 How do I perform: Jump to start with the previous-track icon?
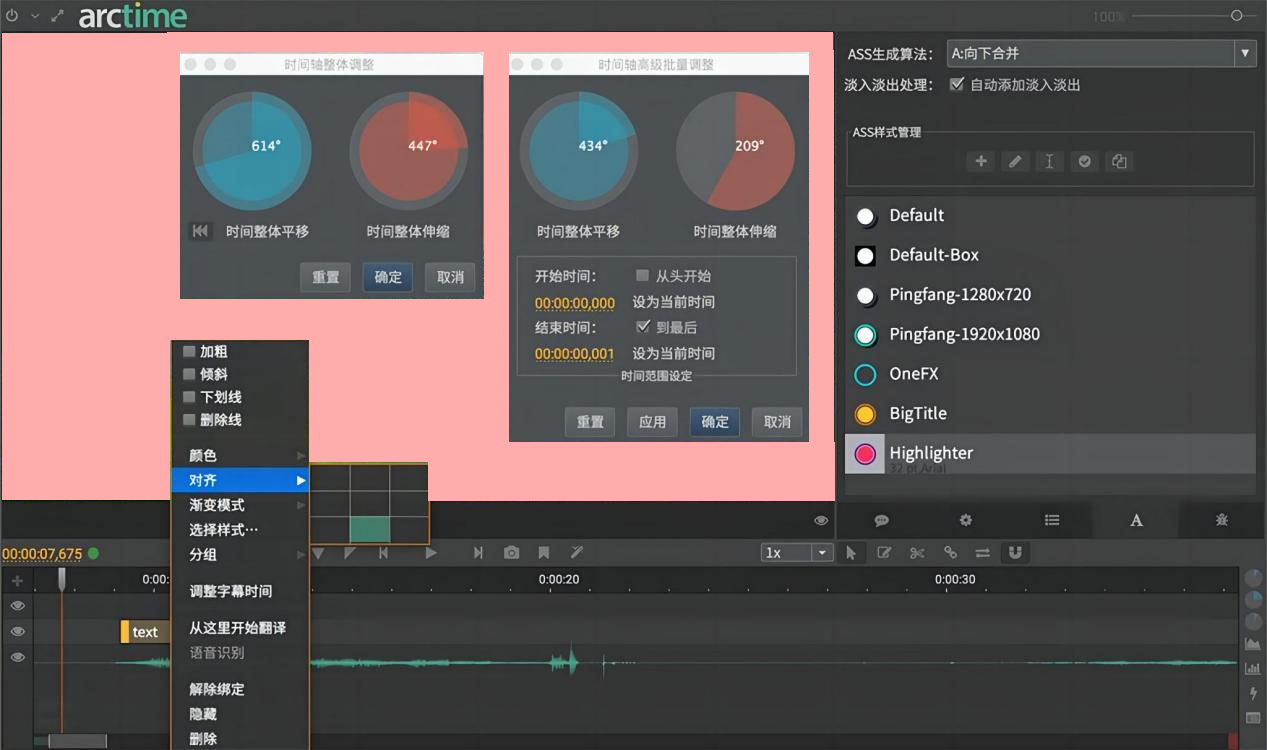pyautogui.click(x=383, y=552)
